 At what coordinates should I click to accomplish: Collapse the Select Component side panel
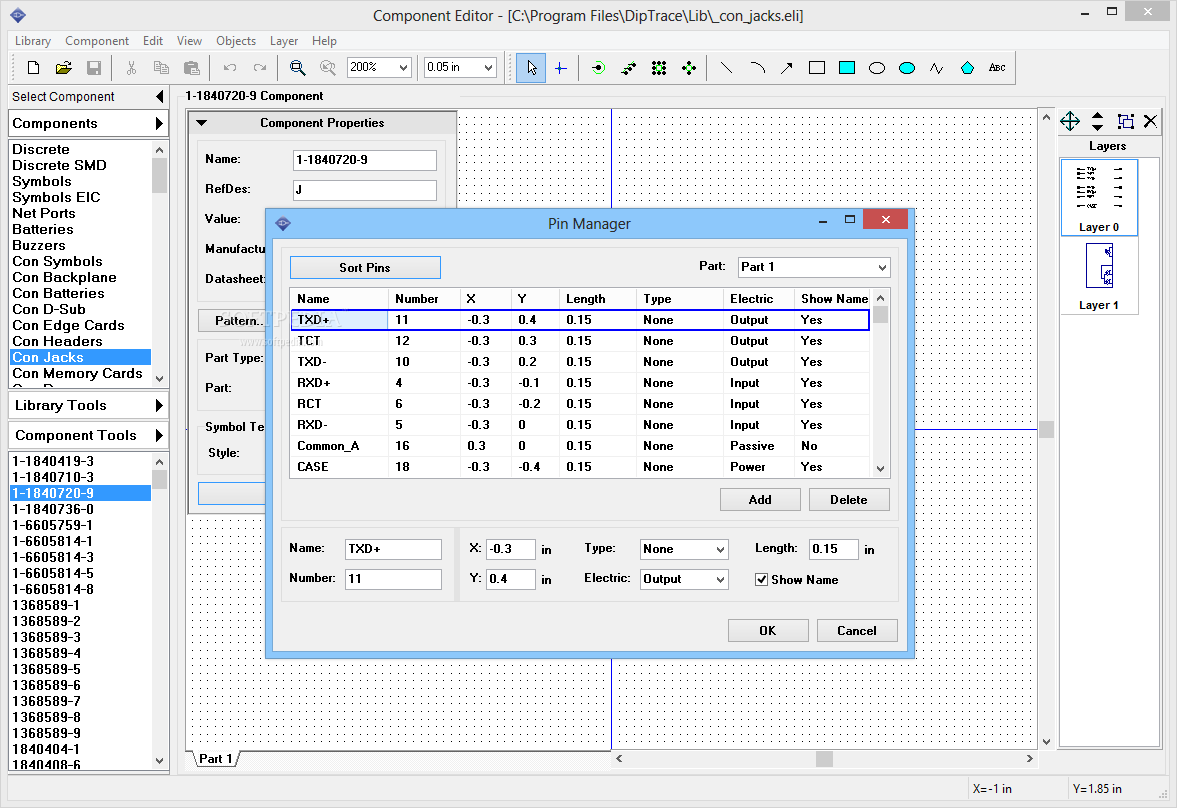pos(159,96)
